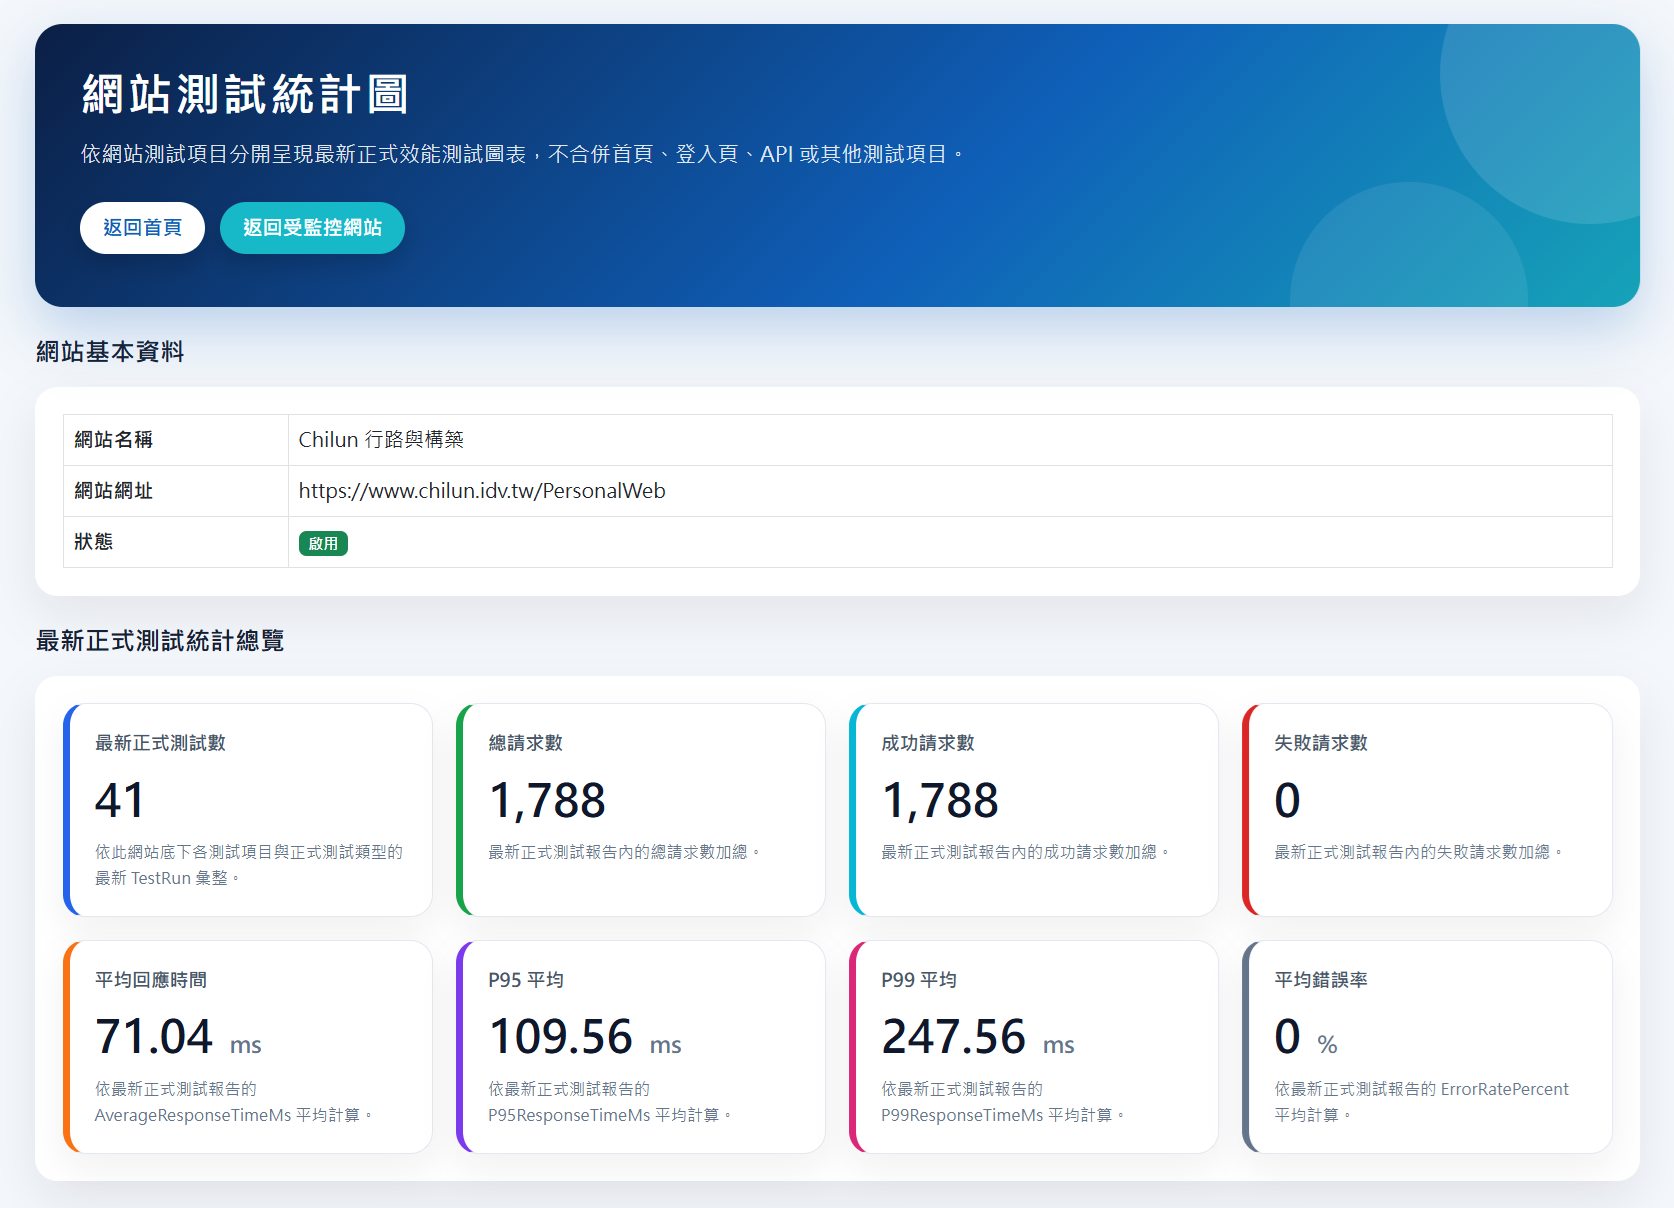The image size is (1674, 1208).
Task: Click the 返回首頁 button
Action: pyautogui.click(x=142, y=228)
